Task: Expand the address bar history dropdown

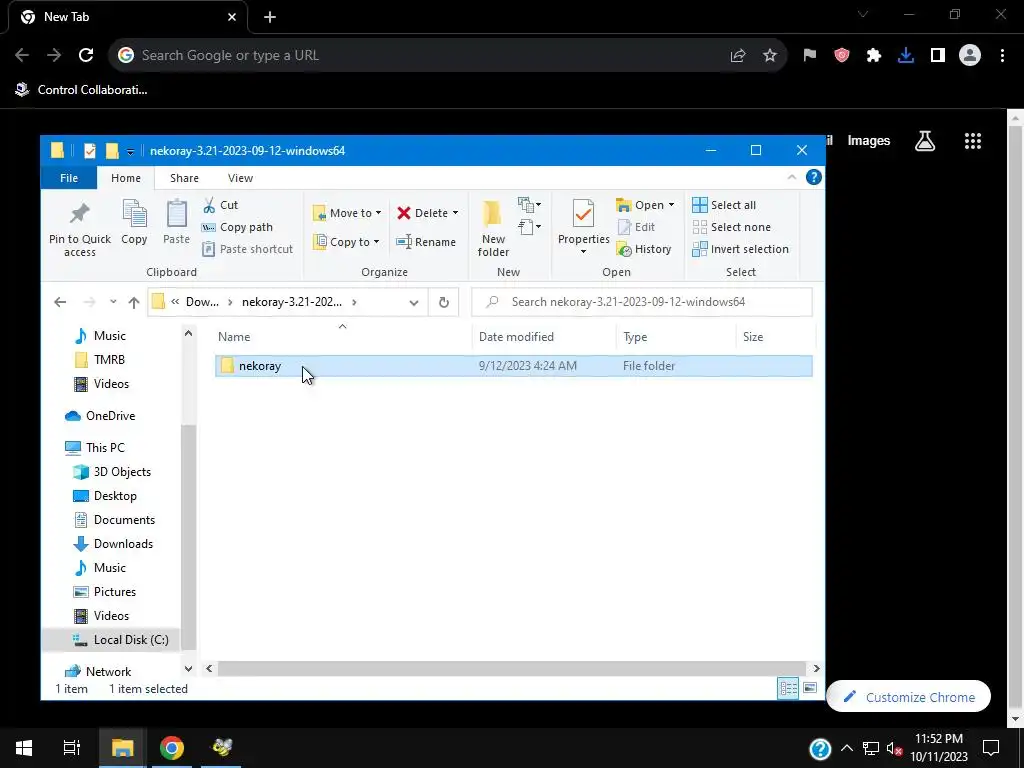Action: pyautogui.click(x=413, y=302)
